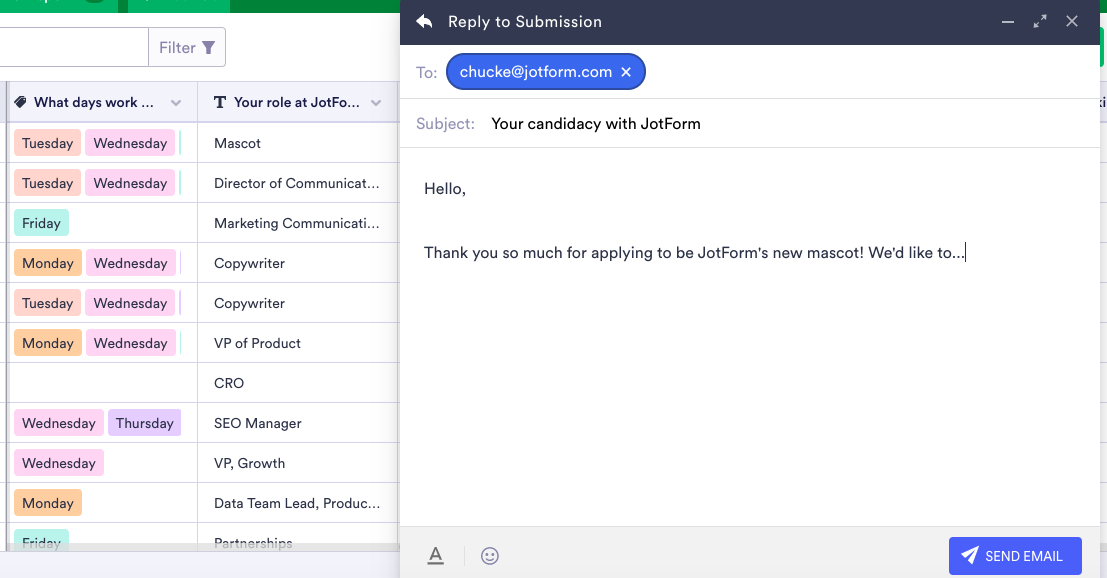
Task: Remove chucke@jotform.com recipient chip
Action: point(626,72)
